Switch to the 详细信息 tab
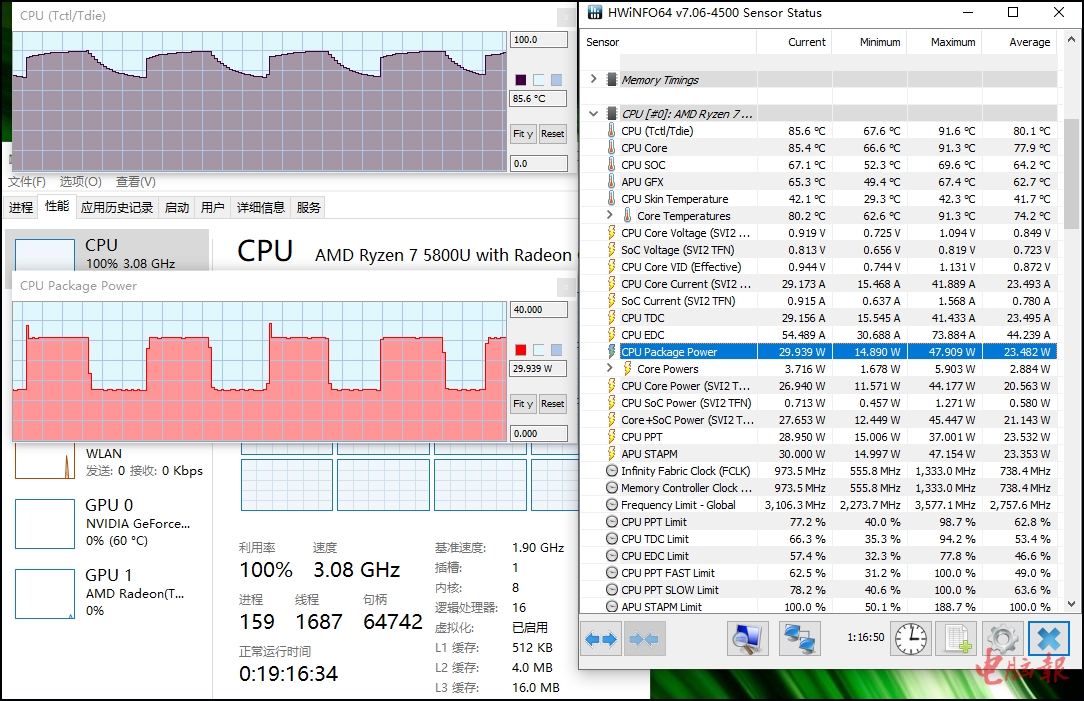This screenshot has width=1084, height=701. [x=260, y=208]
